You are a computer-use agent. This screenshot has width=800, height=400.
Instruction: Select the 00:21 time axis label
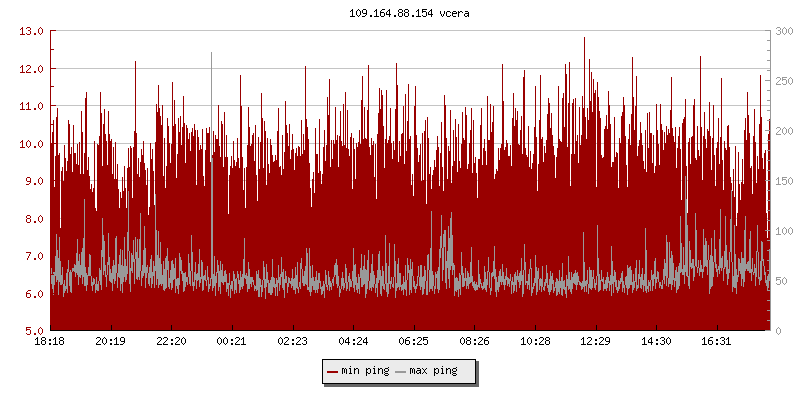pyautogui.click(x=232, y=342)
